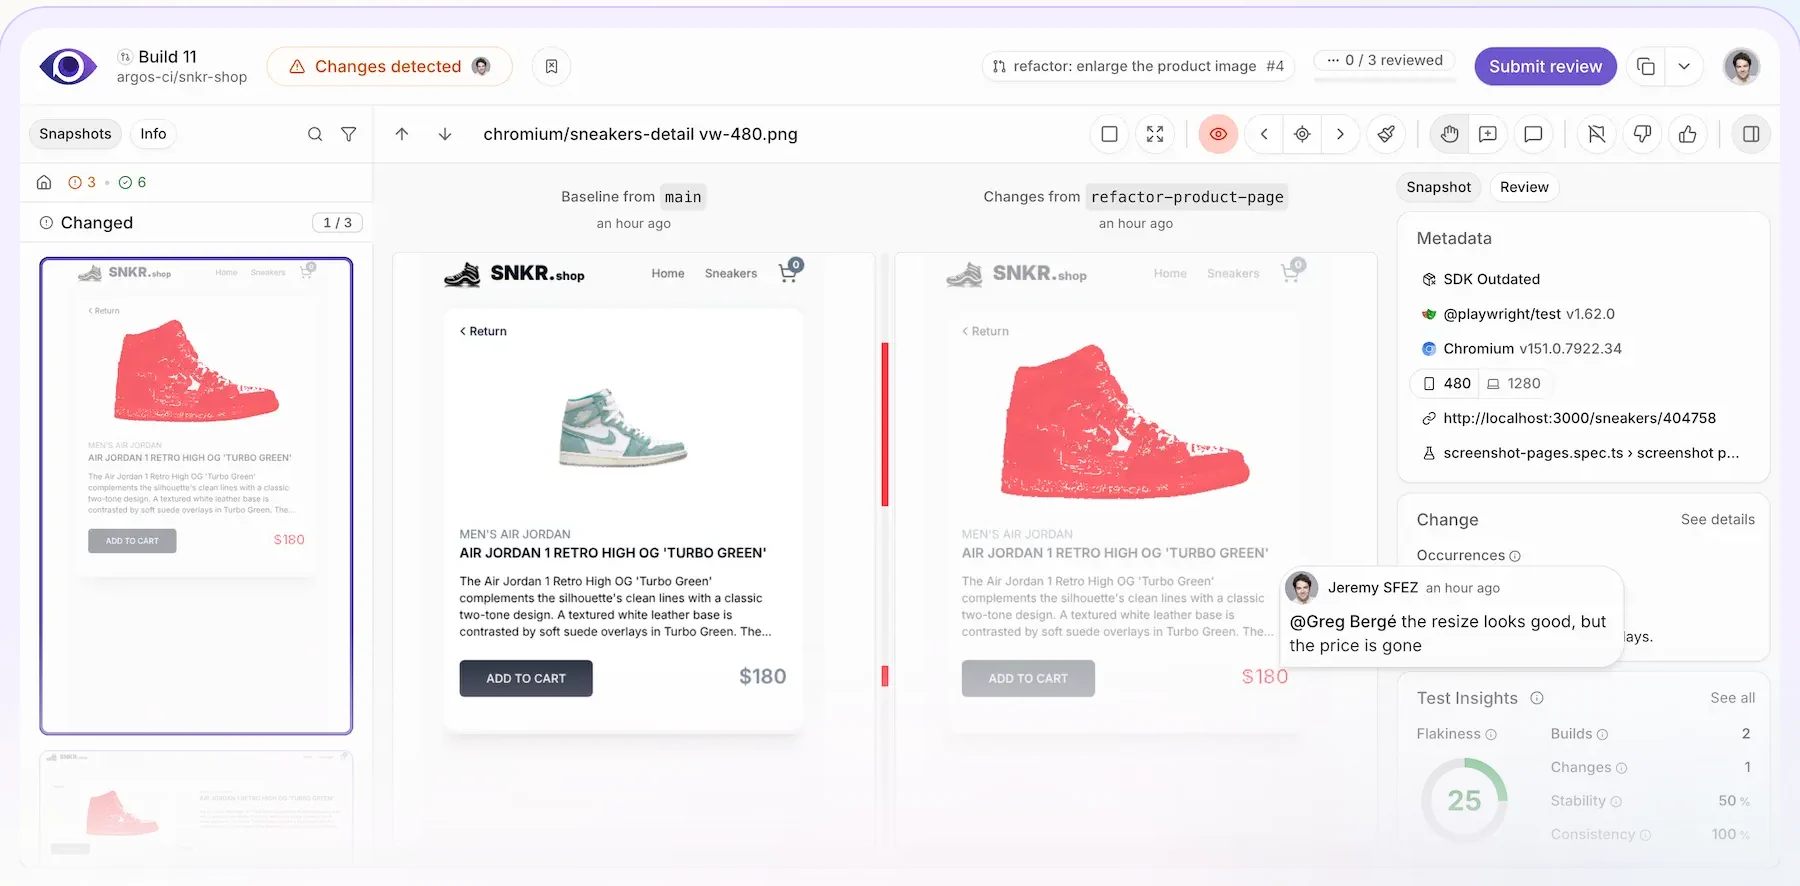
Task: Click the Submit review button
Action: [x=1545, y=67]
